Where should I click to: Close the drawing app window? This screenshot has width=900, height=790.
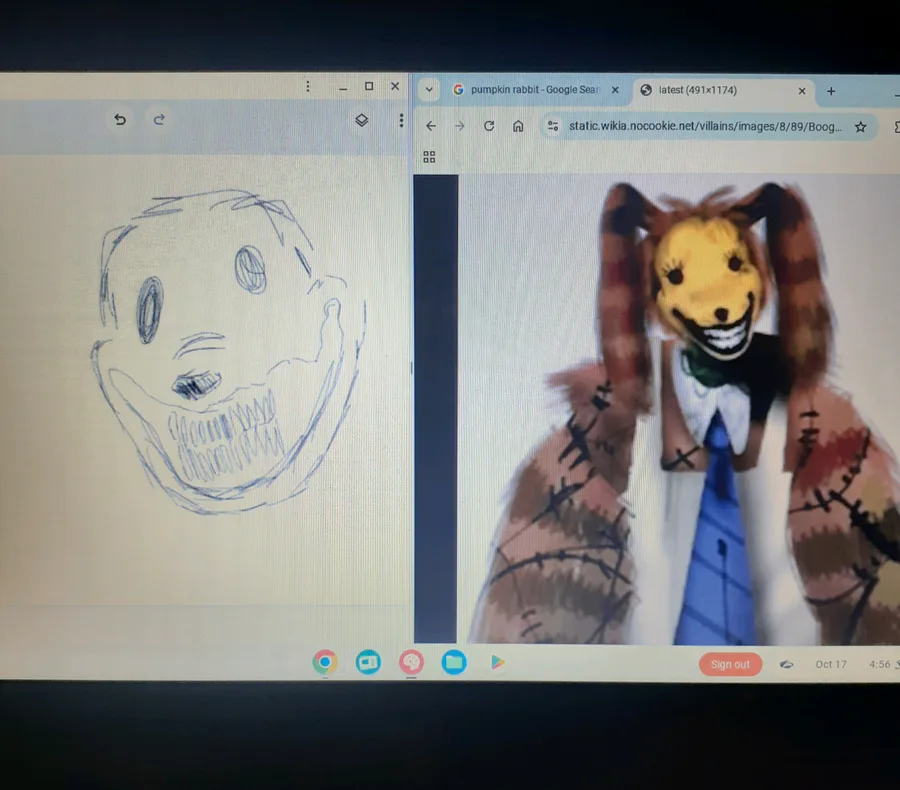[395, 86]
